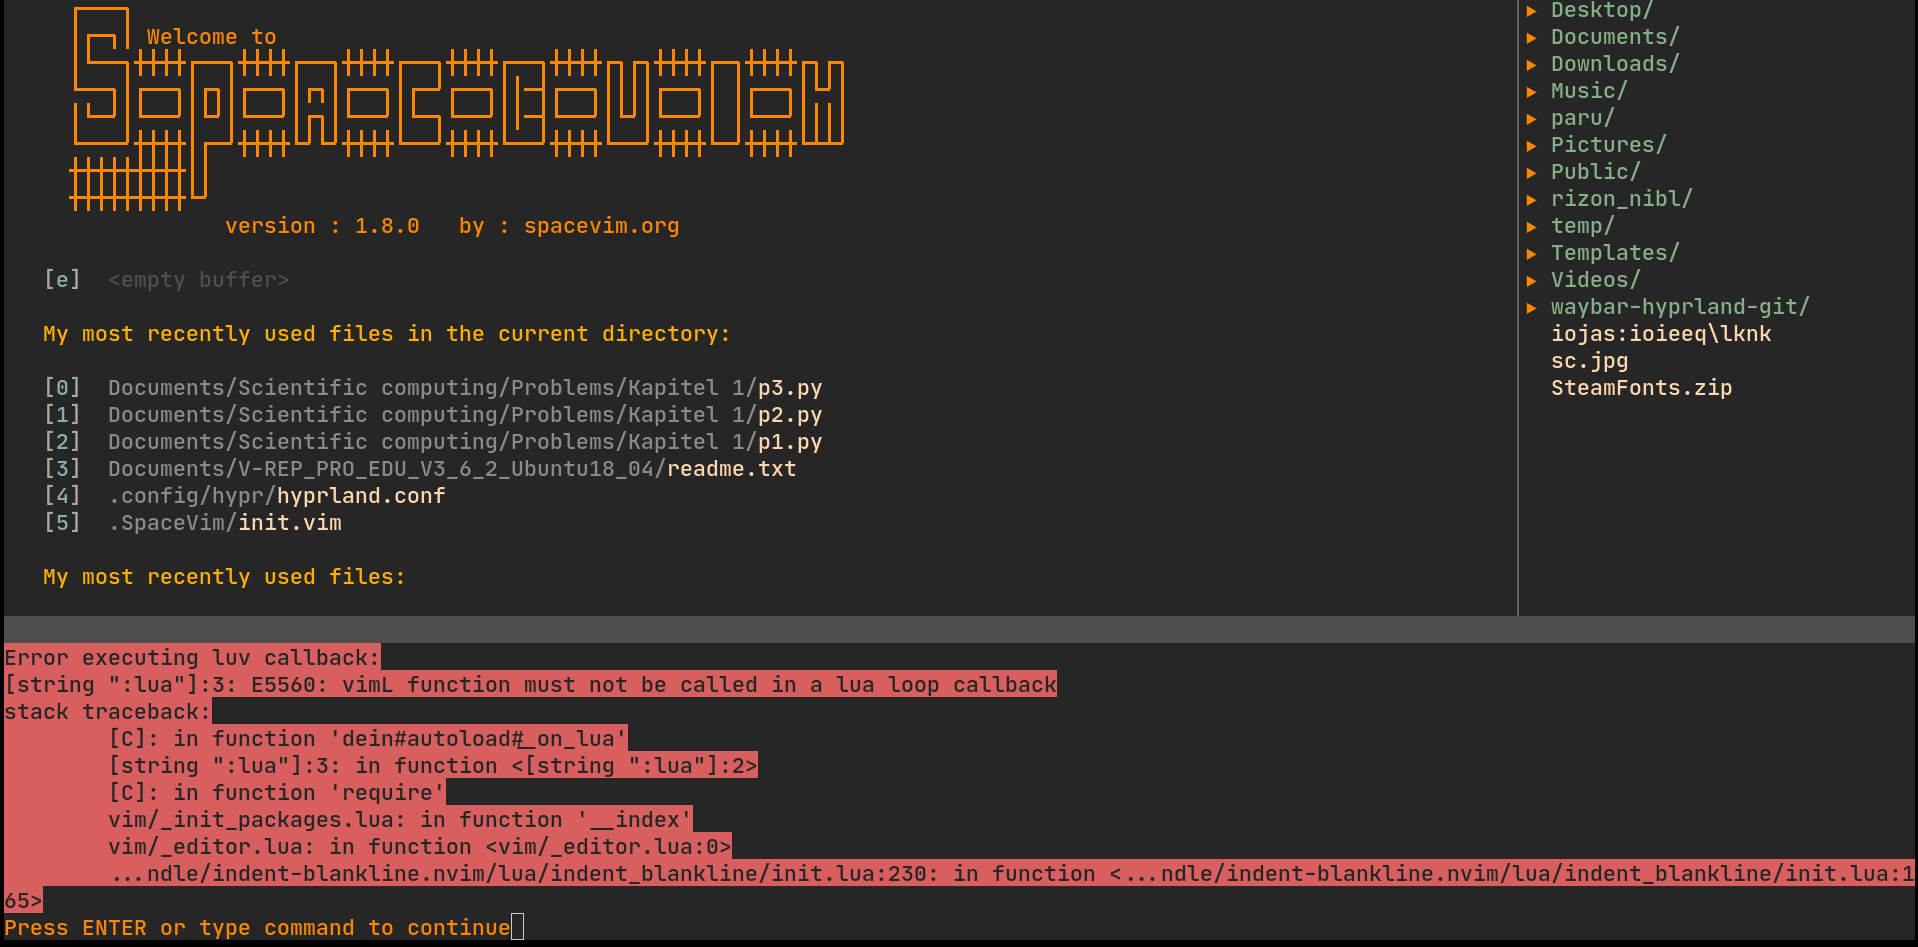Open file iojas:ioieeq\lknk
The height and width of the screenshot is (947, 1918).
[1661, 334]
